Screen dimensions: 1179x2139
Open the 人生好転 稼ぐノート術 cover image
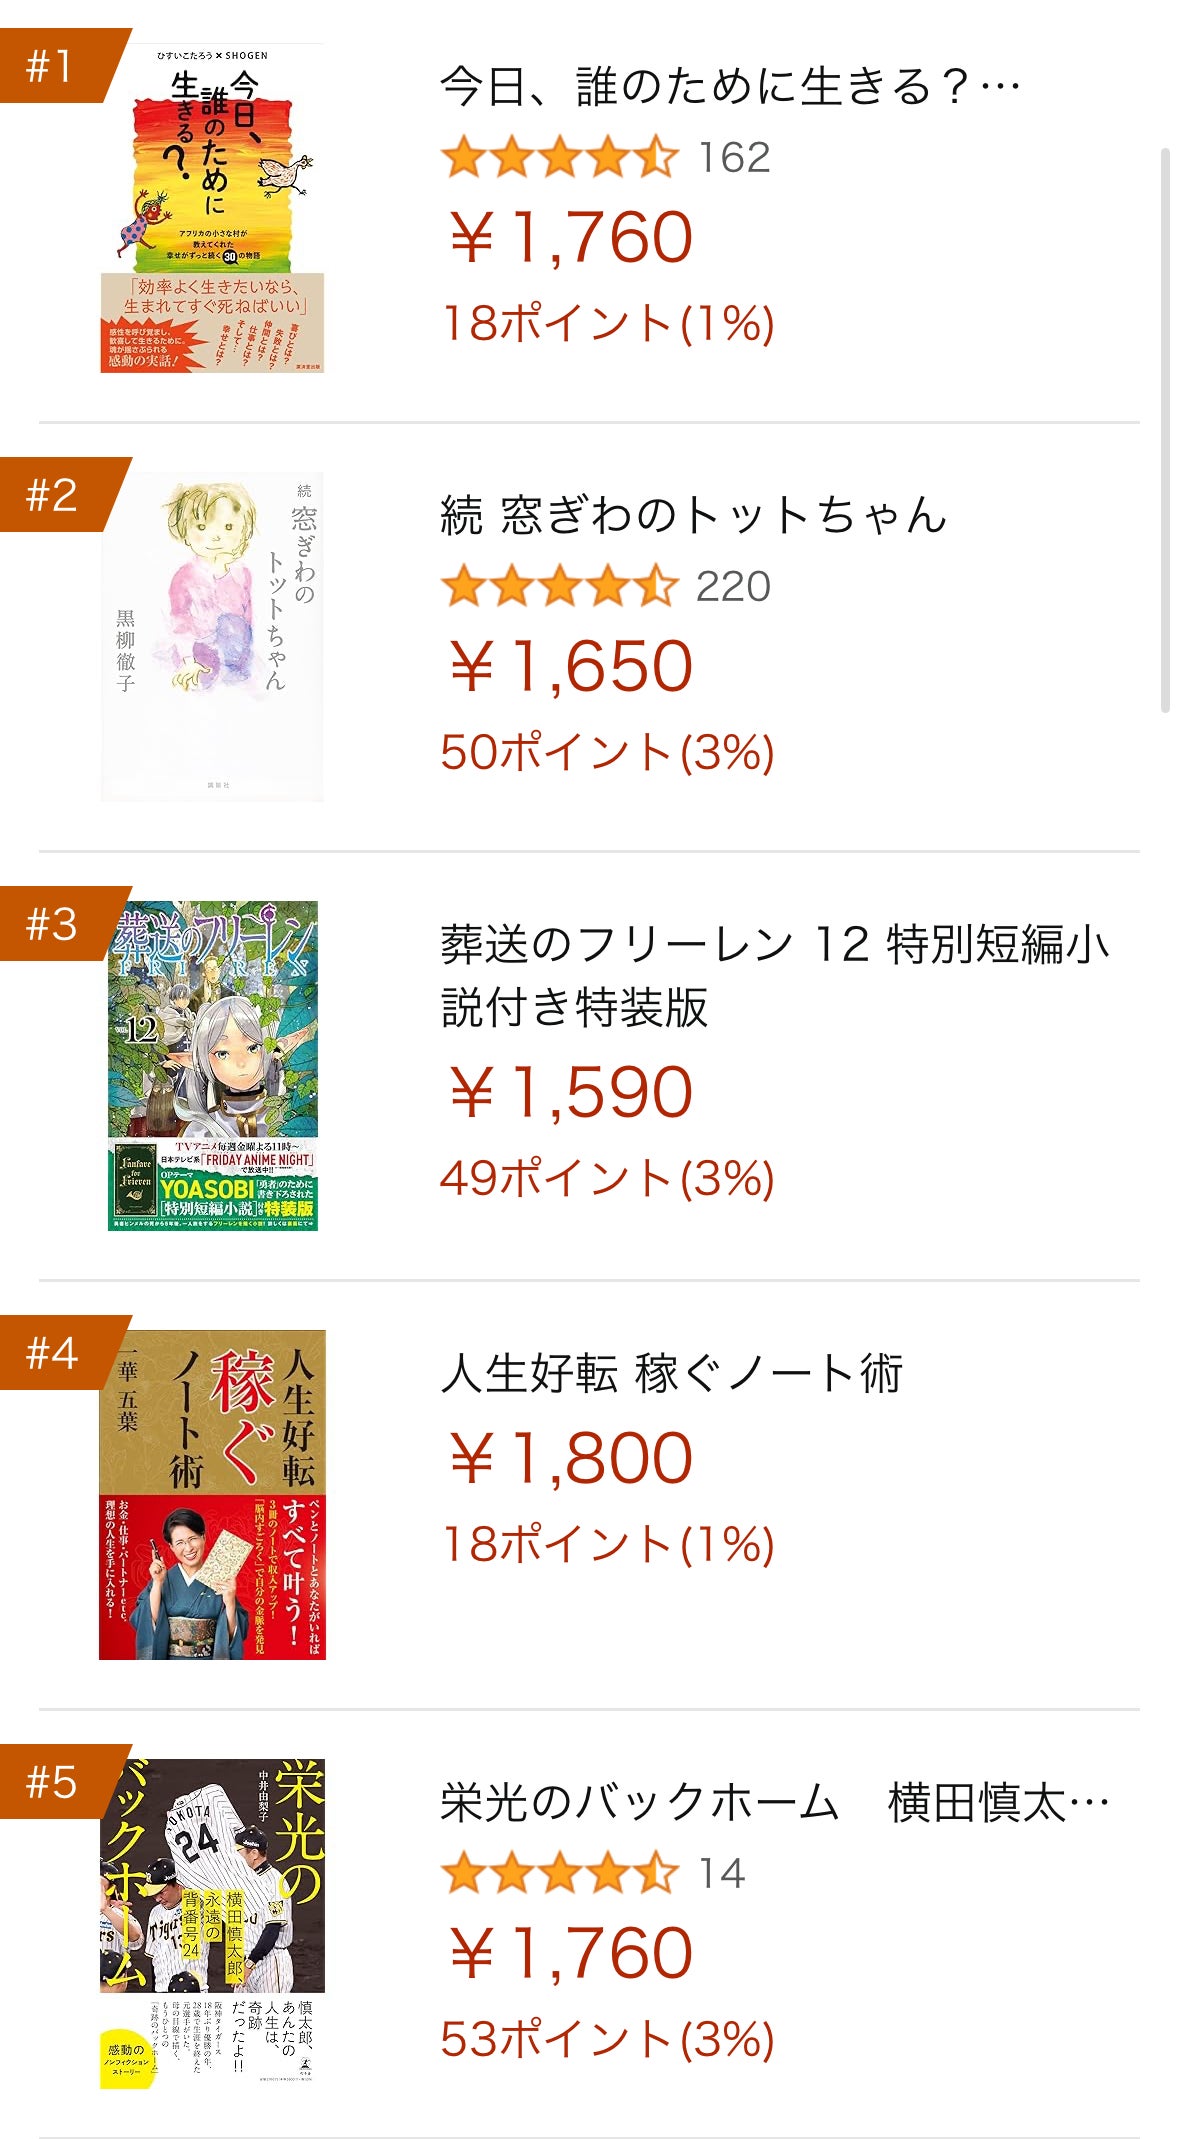pyautogui.click(x=212, y=1494)
